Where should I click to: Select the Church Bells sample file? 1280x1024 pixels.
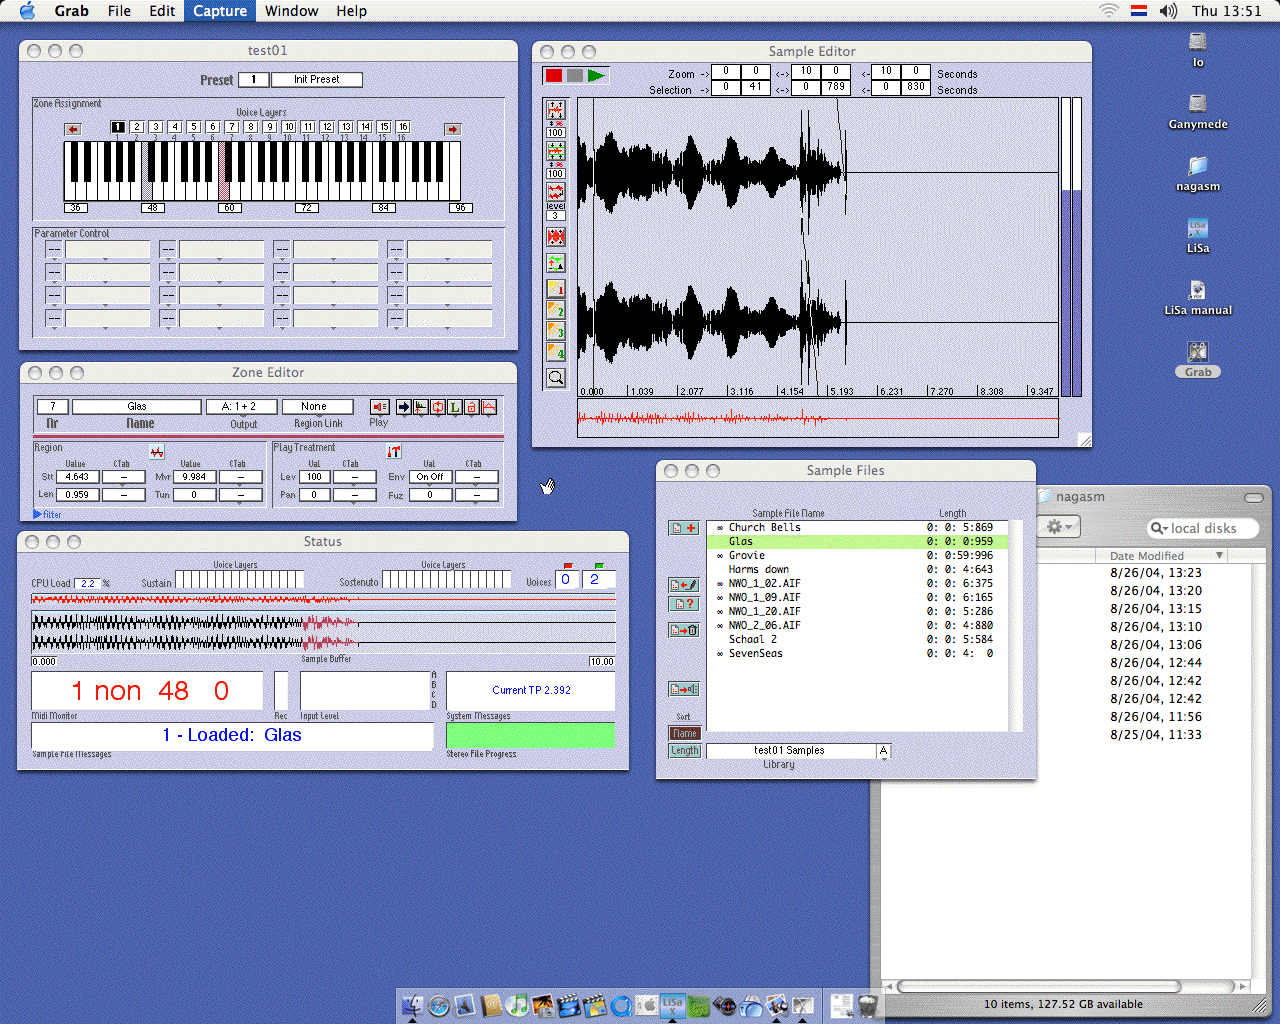click(x=764, y=528)
